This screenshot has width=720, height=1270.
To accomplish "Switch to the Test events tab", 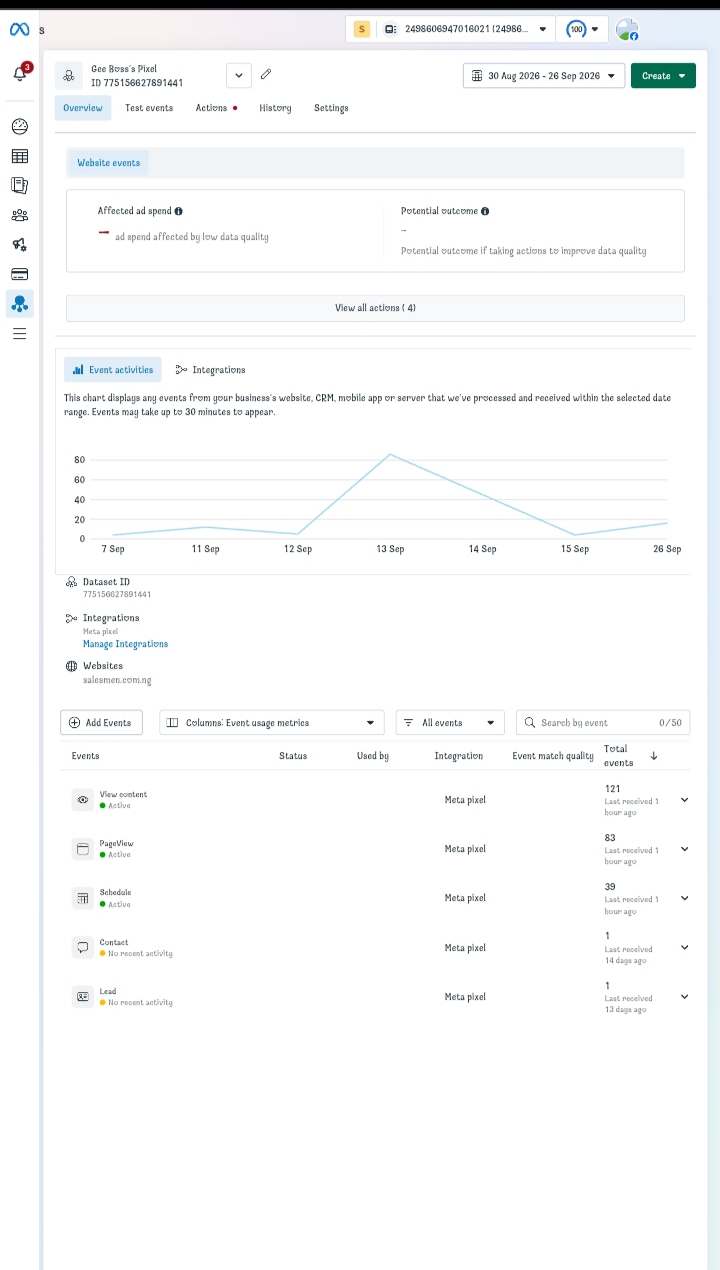I will pyautogui.click(x=149, y=108).
